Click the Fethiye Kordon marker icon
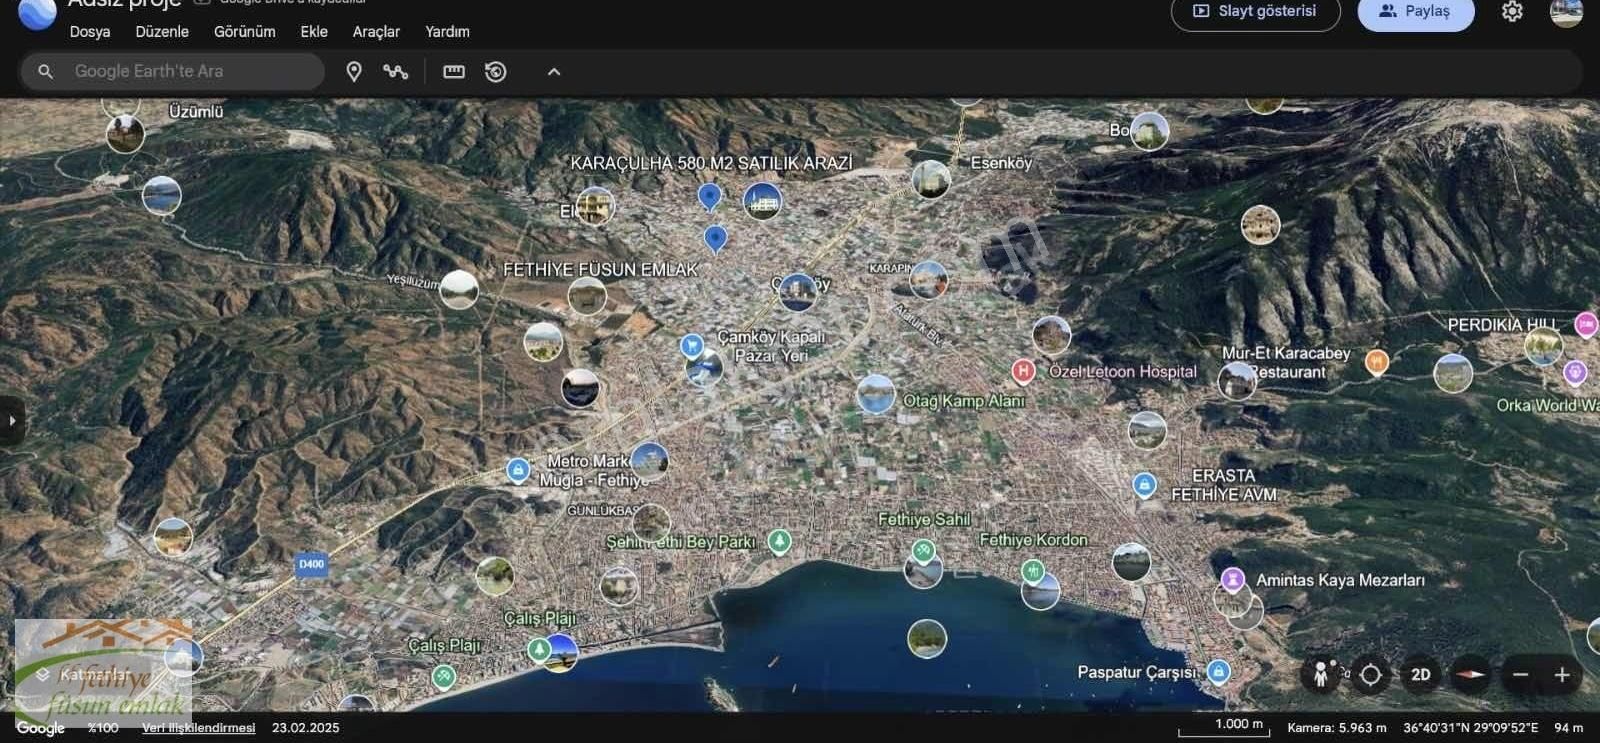The image size is (1600, 743). pyautogui.click(x=1033, y=571)
